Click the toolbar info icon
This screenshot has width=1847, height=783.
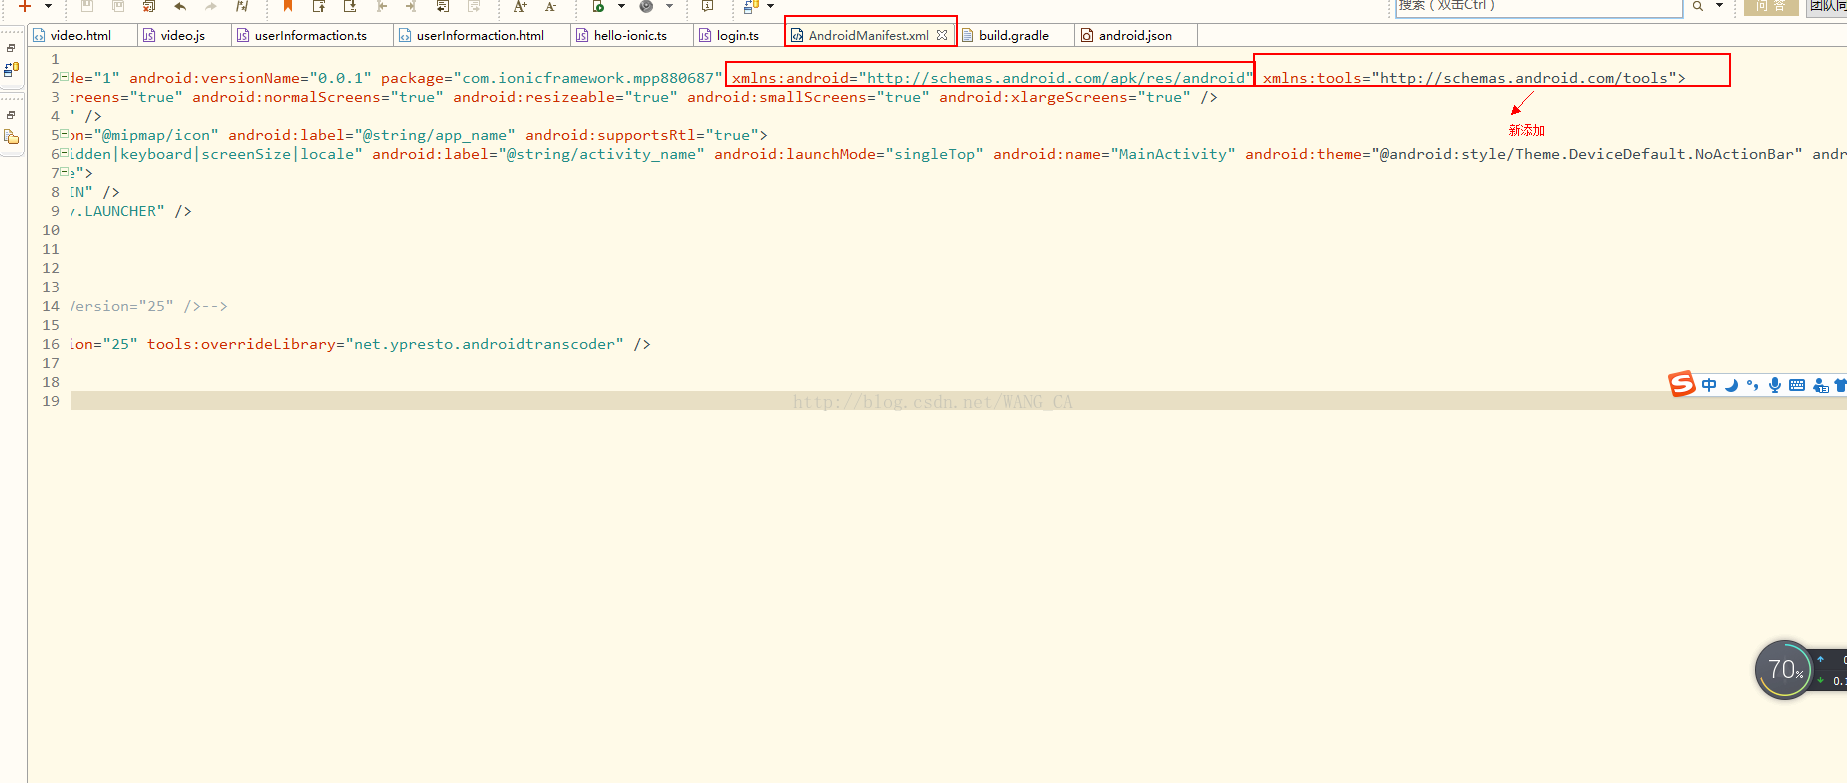707,6
